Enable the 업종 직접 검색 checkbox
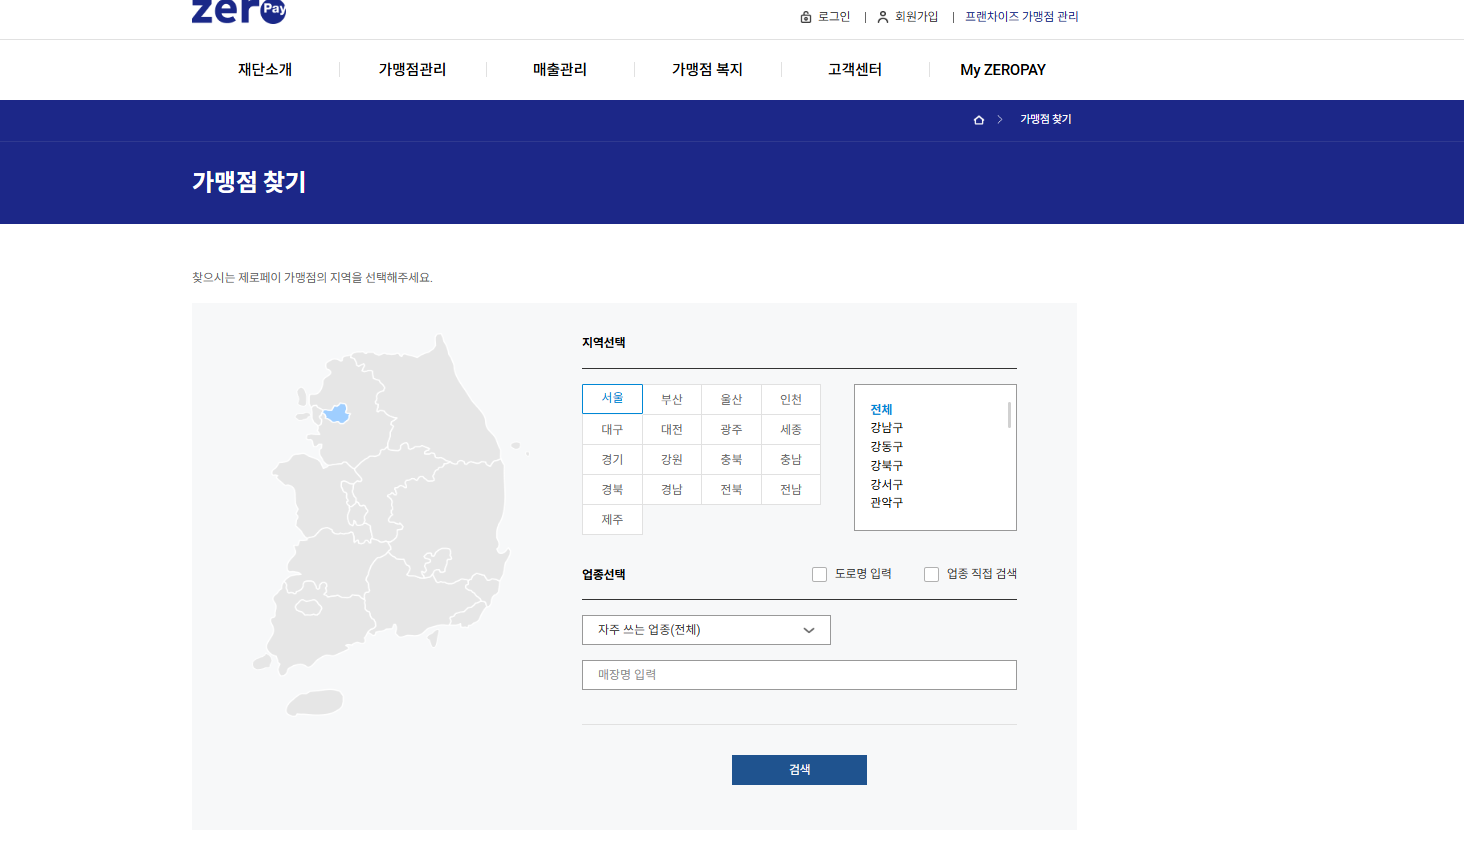The image size is (1464, 854). click(931, 575)
